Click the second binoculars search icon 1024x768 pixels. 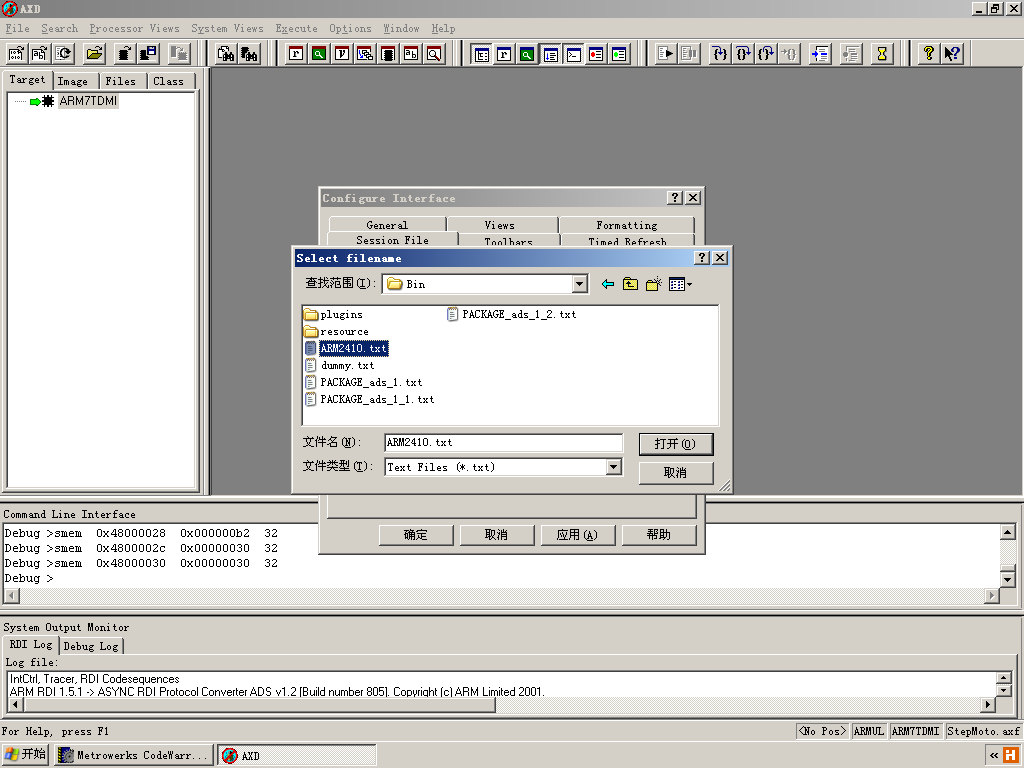click(249, 54)
